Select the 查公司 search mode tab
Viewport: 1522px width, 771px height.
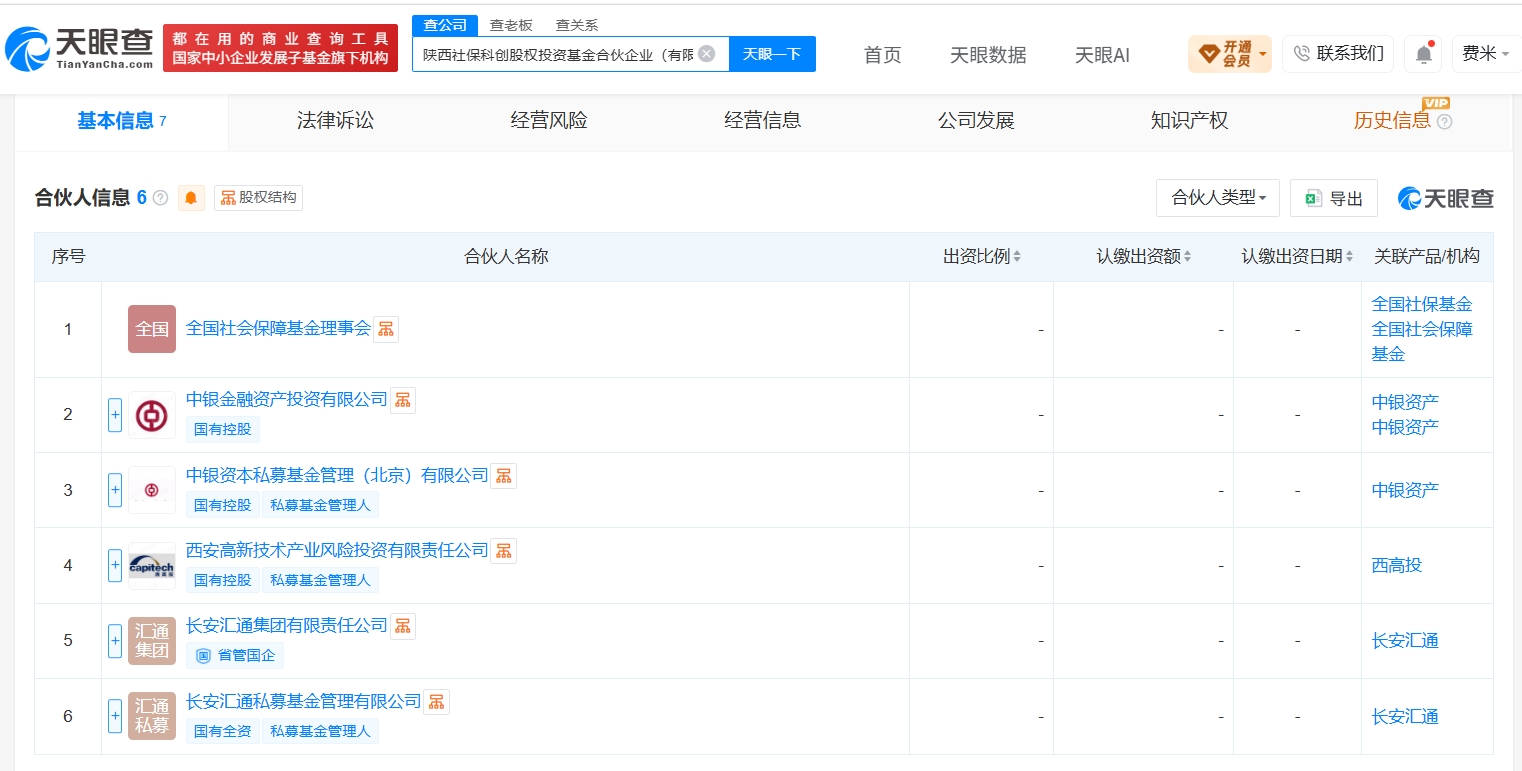445,25
